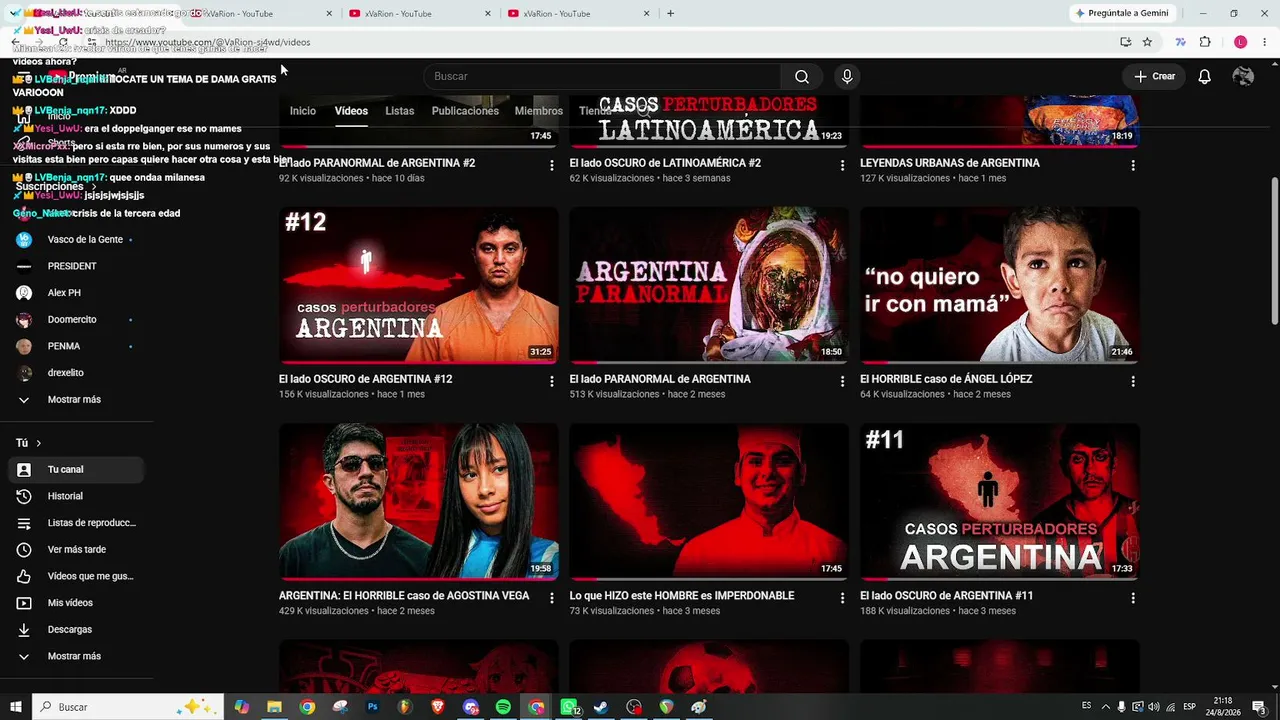Open WhatsApp from the taskbar
1280x720 pixels.
[x=569, y=707]
